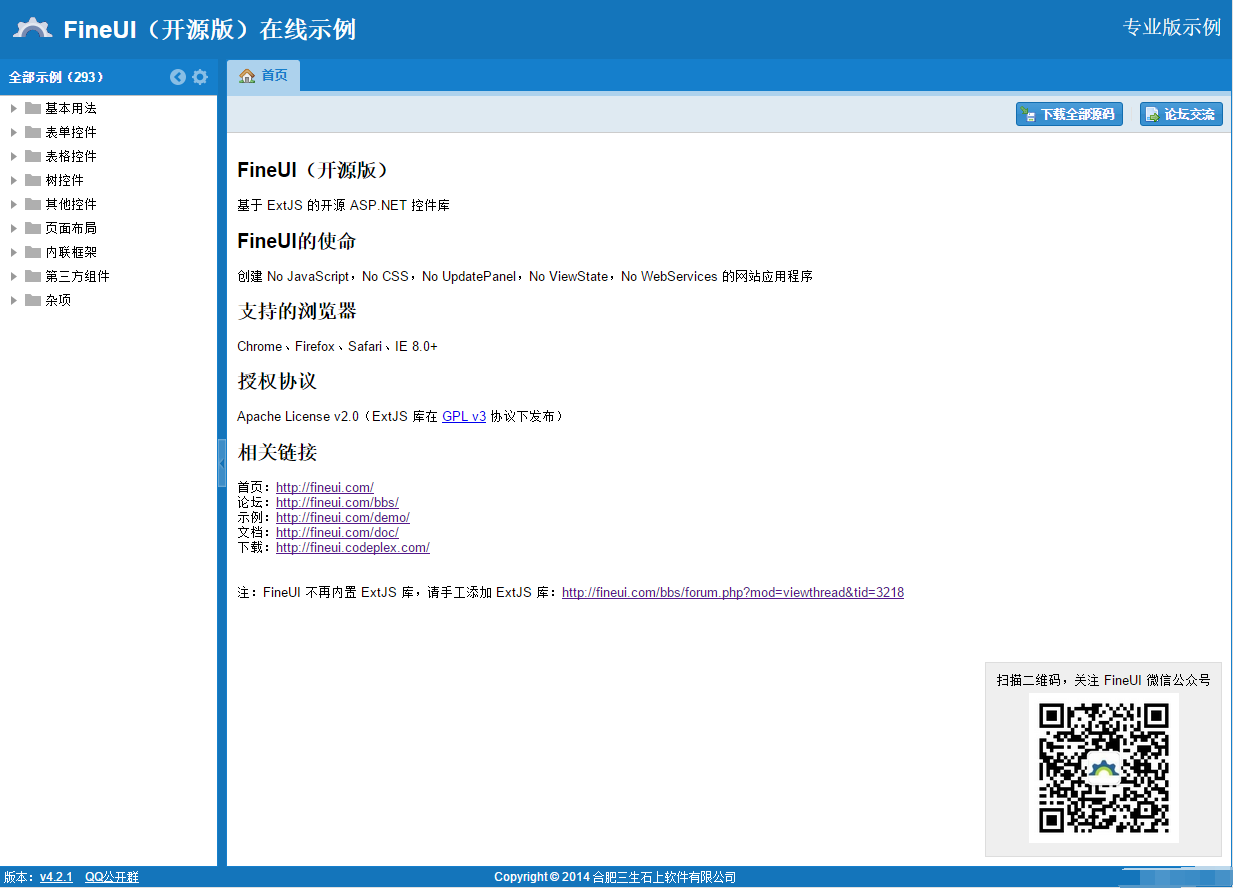Click the 内联框架 folder icon

(33, 252)
